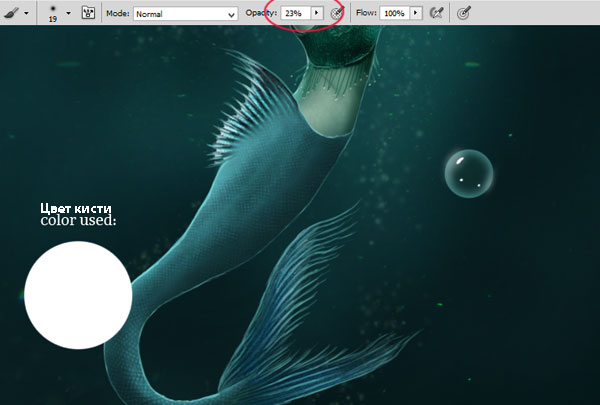Screen dimensions: 600x405
Task: Click the Flow label
Action: (x=366, y=13)
